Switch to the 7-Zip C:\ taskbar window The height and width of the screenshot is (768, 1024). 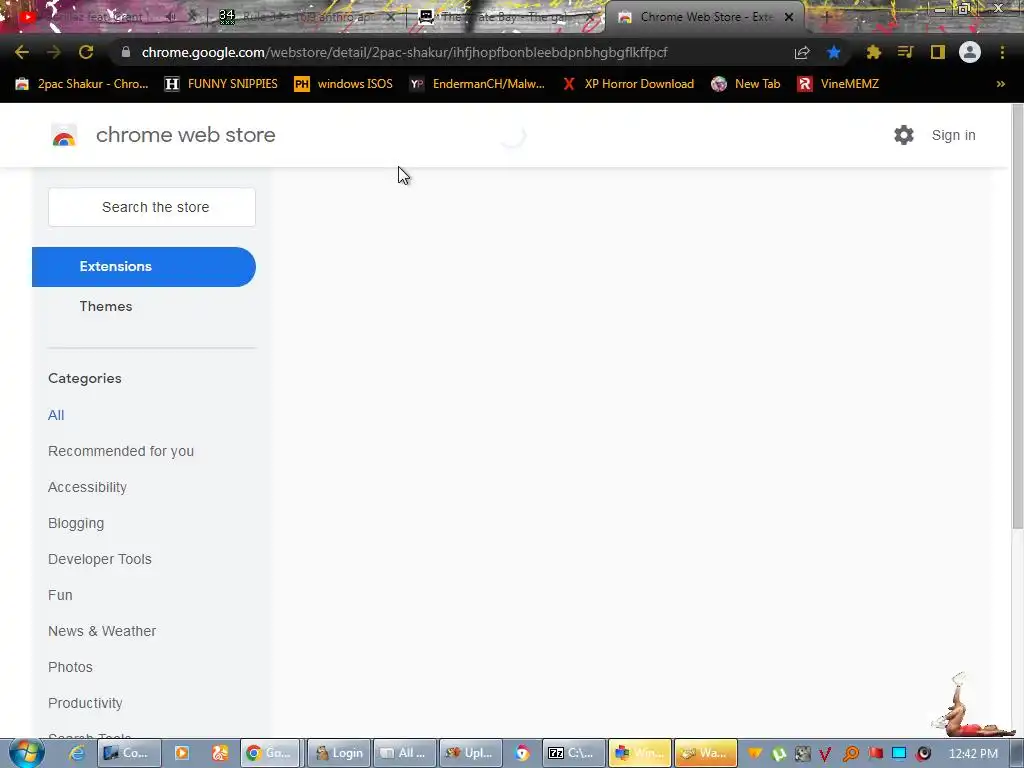572,753
